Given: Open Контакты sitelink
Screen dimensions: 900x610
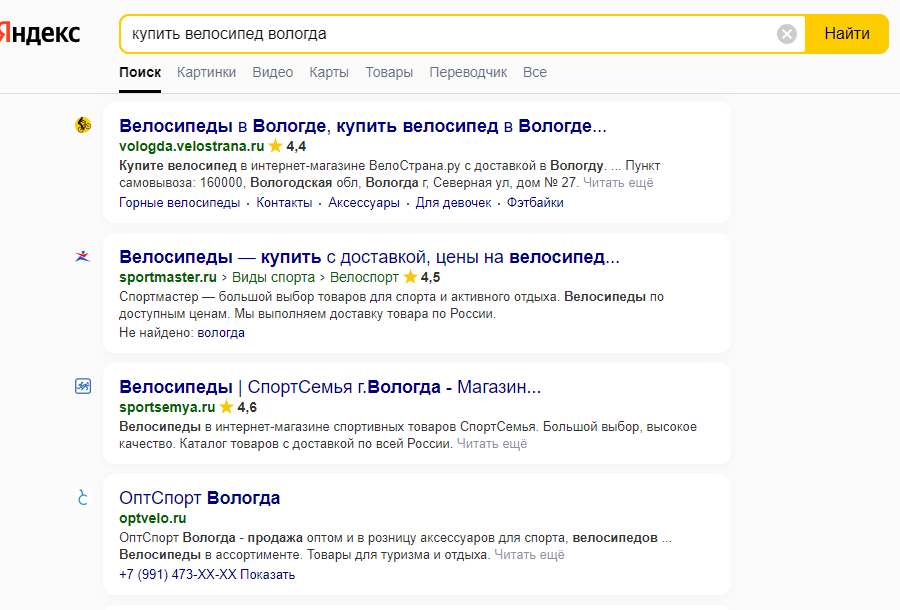Looking at the screenshot, I should coord(284,203).
